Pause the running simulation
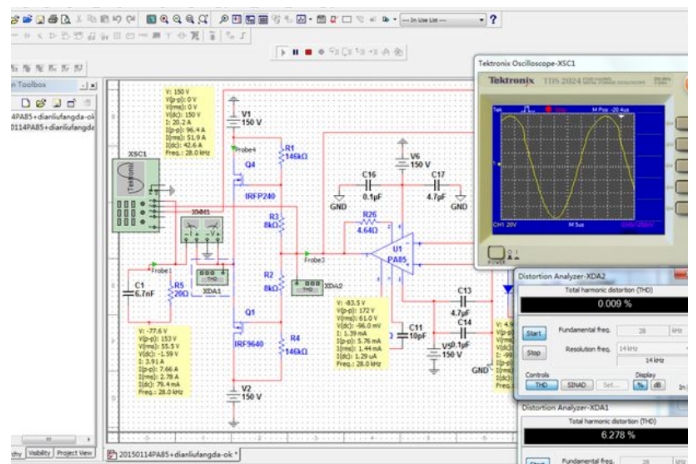Image resolution: width=696 pixels, height=464 pixels. [296, 51]
